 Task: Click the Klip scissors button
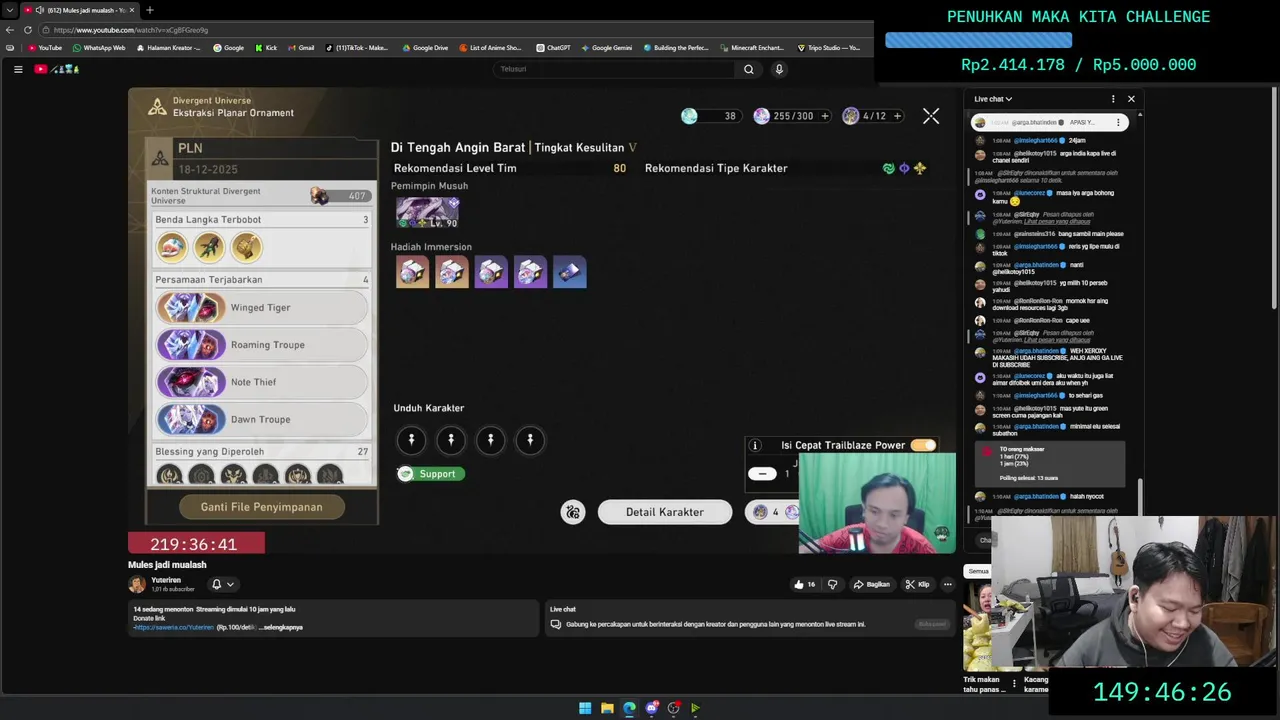pyautogui.click(x=917, y=584)
